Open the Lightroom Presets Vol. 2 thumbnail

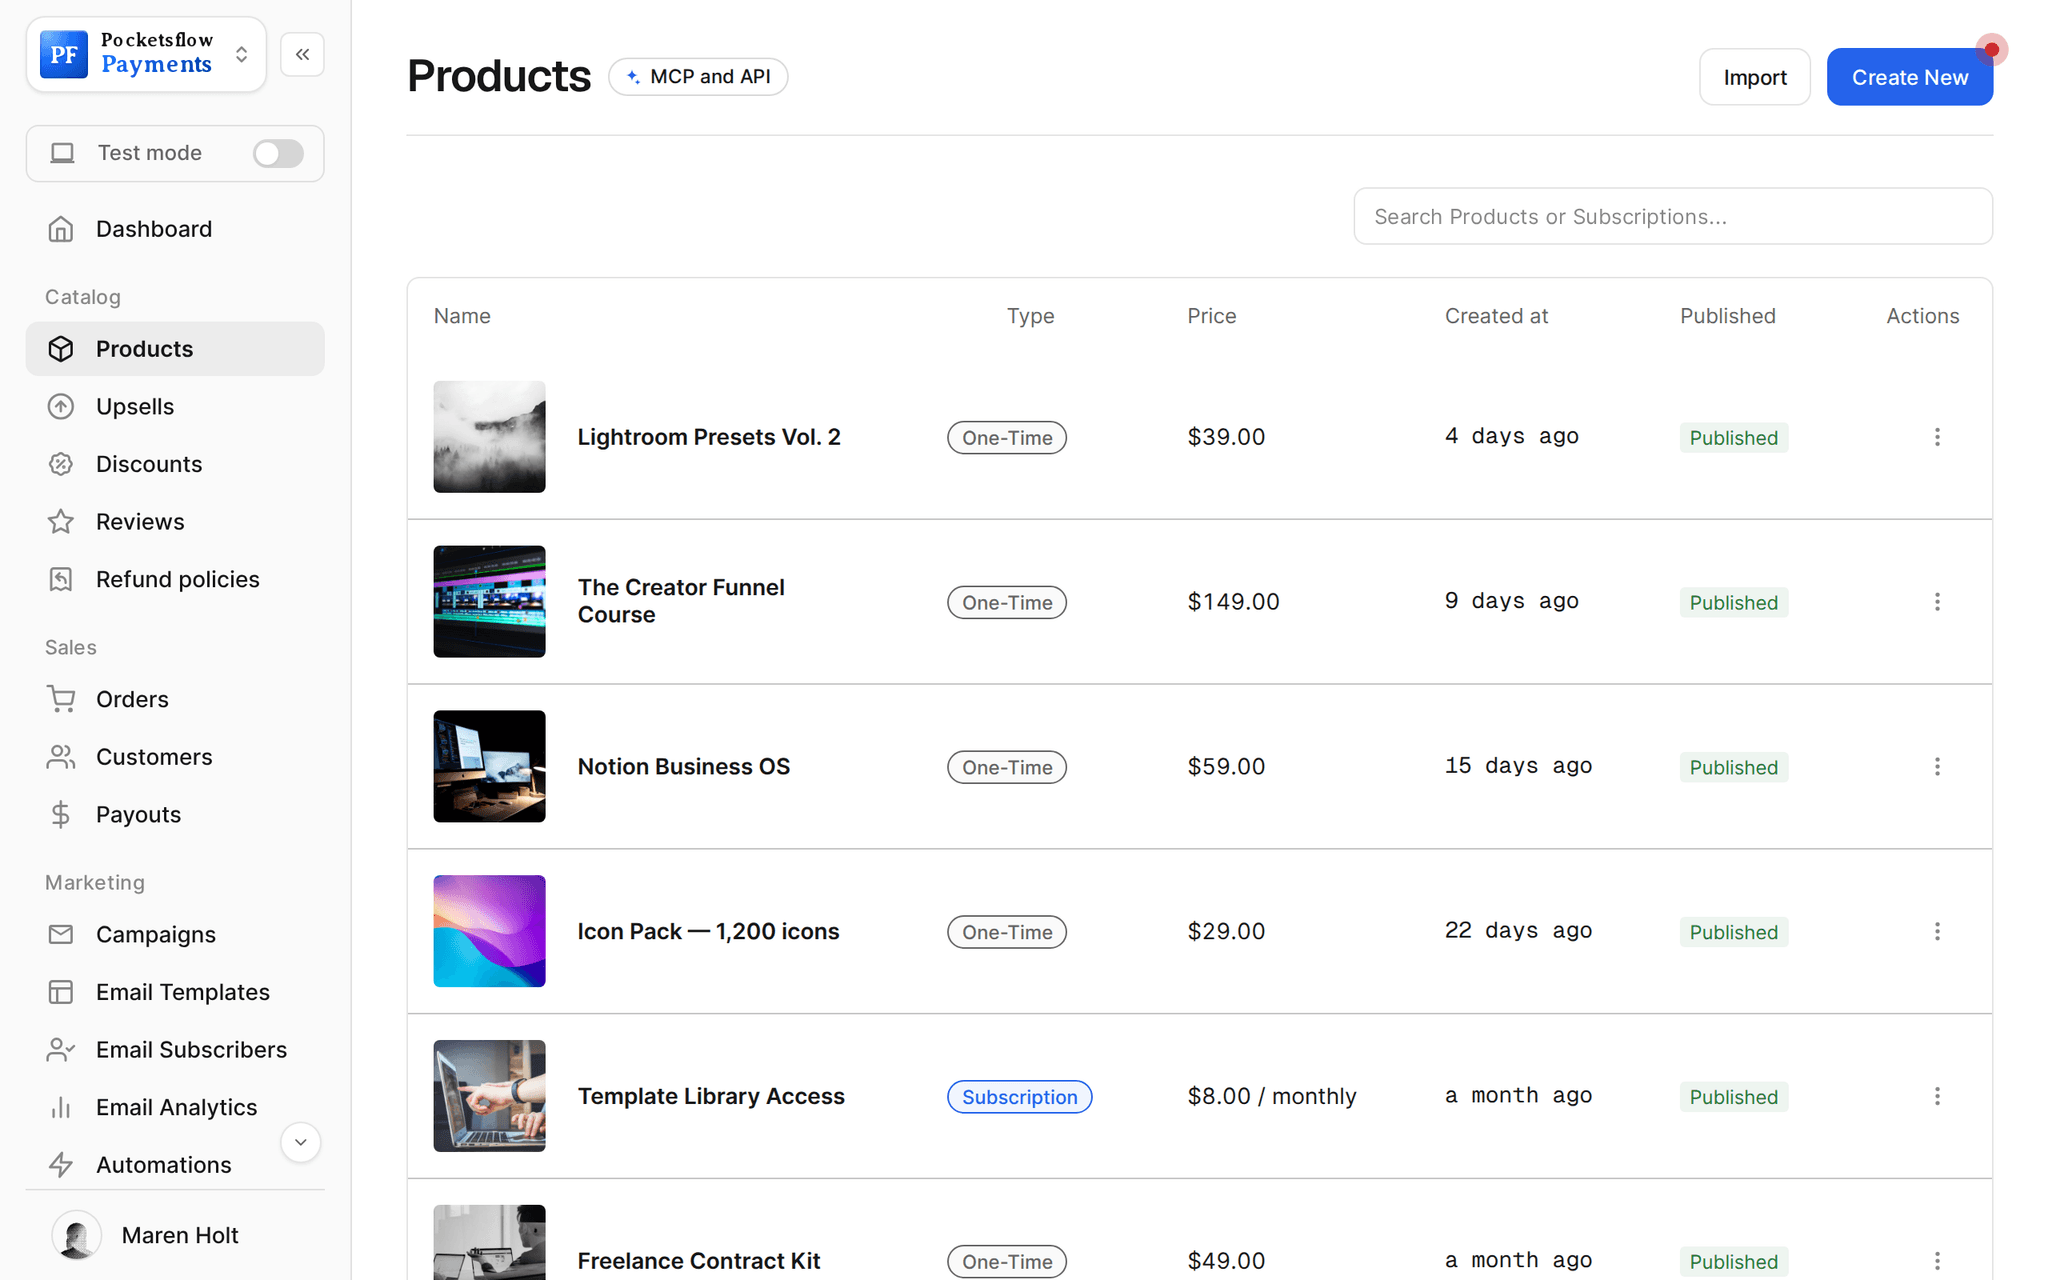tap(489, 437)
